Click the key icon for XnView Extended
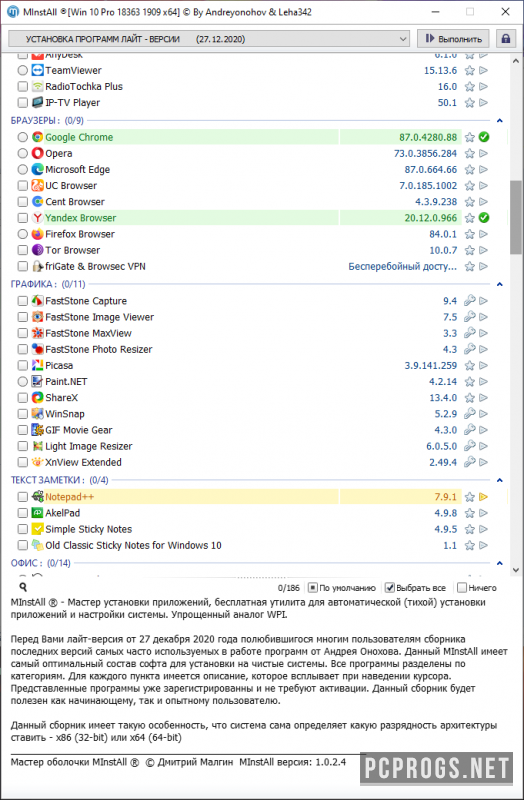This screenshot has width=524, height=800. [x=469, y=462]
